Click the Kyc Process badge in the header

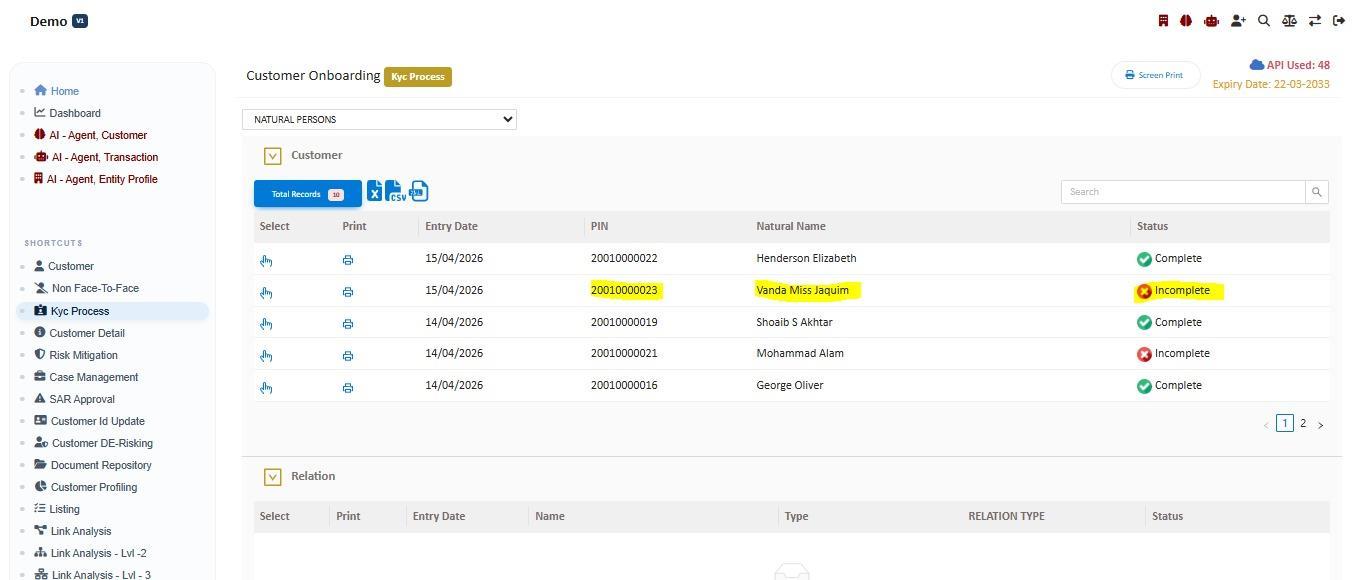(x=418, y=77)
